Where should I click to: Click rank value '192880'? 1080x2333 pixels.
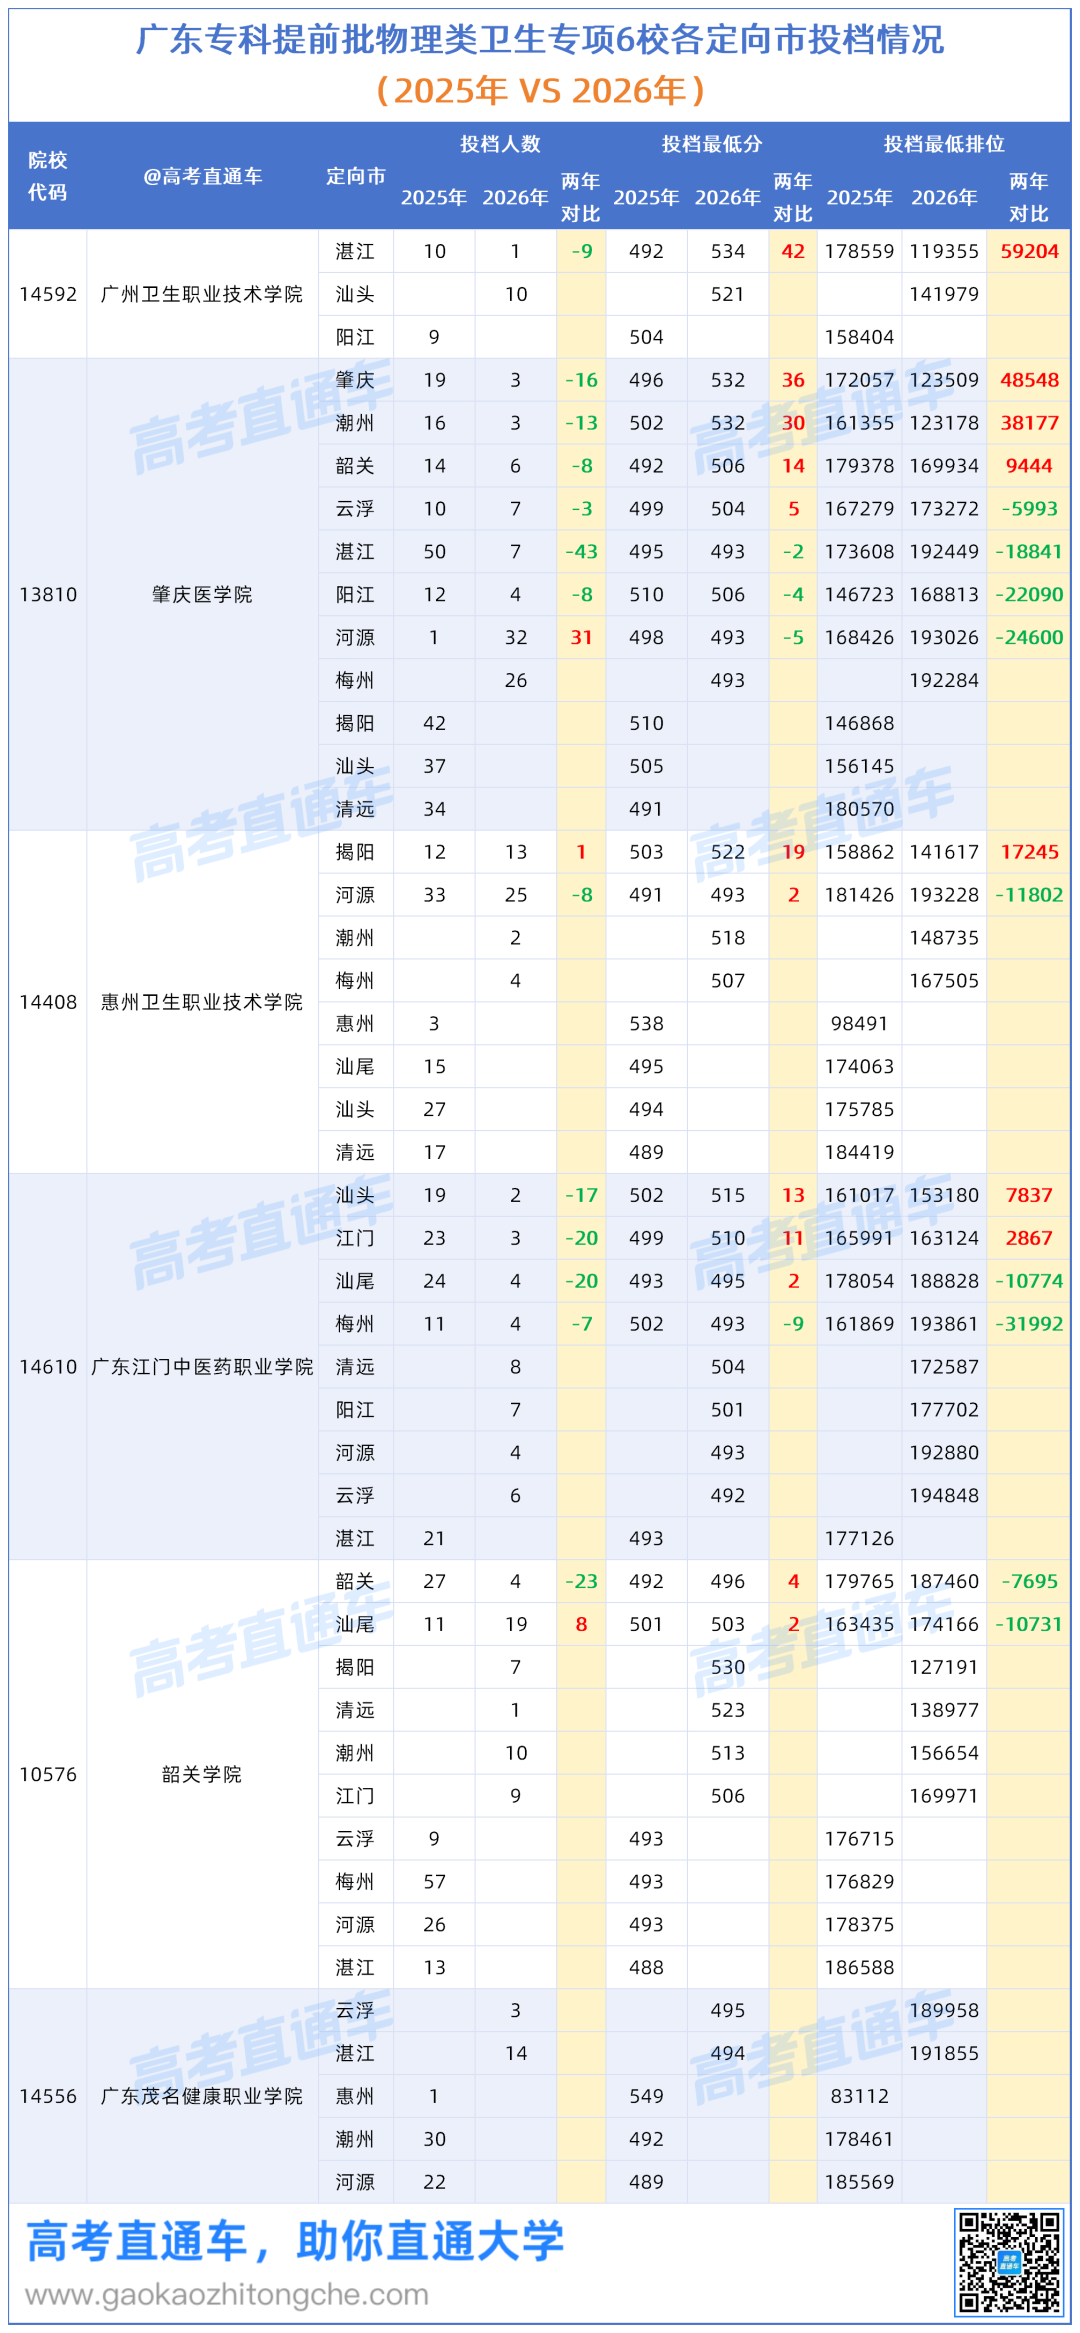pyautogui.click(x=944, y=1453)
